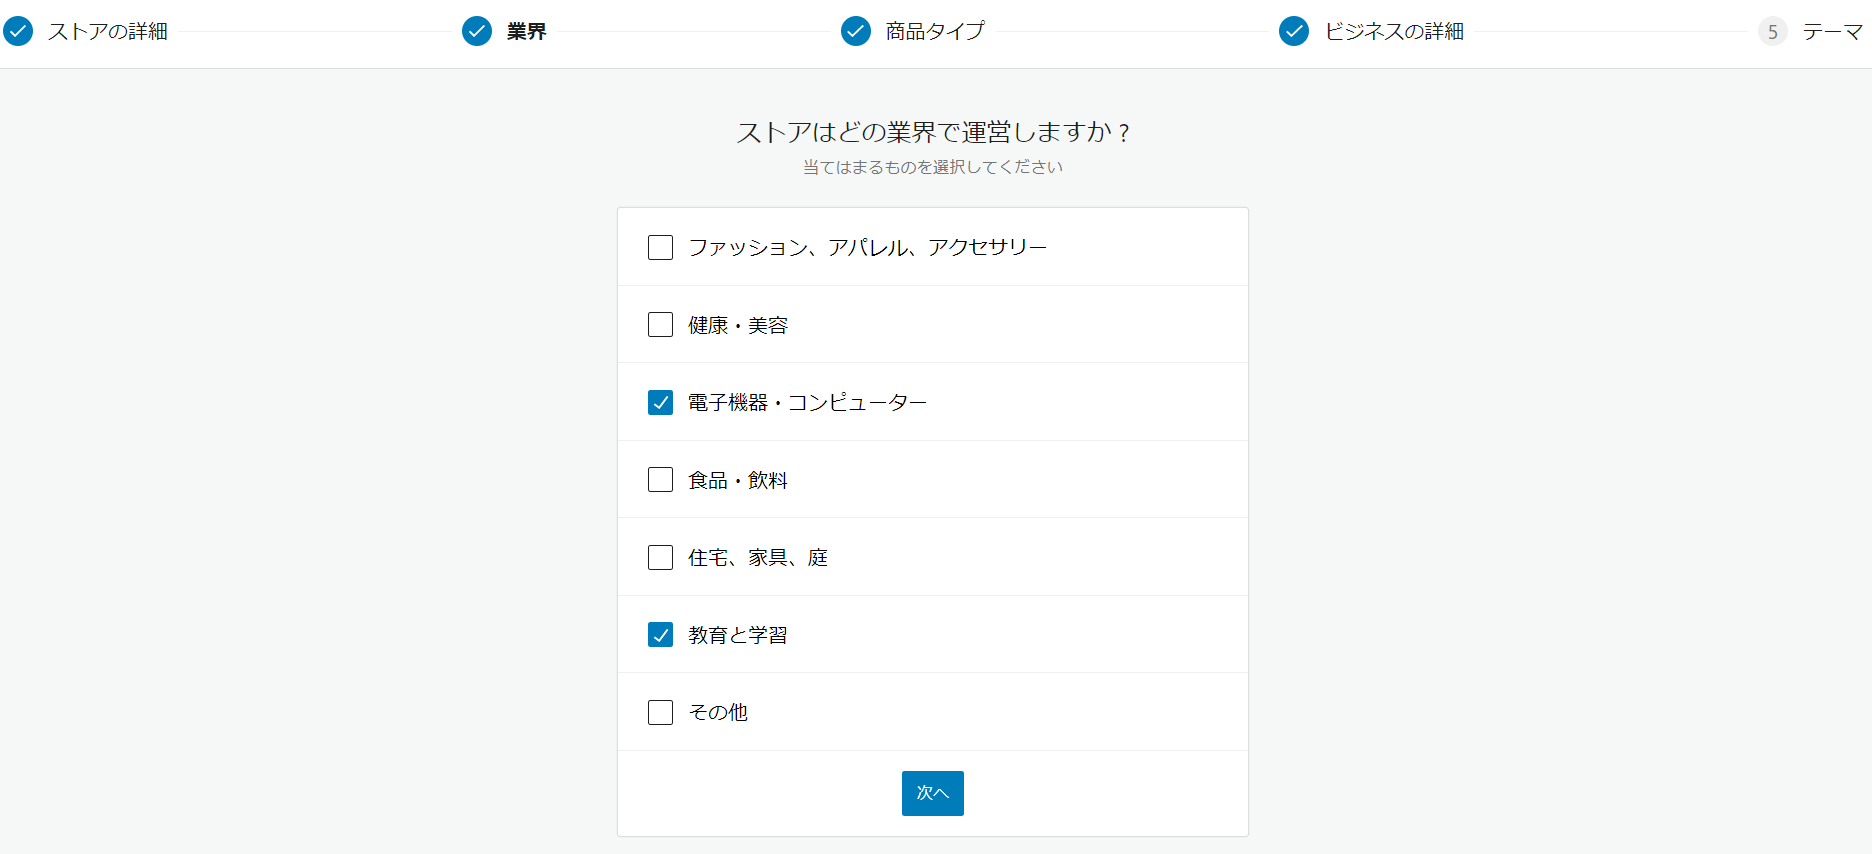Go to the ストアの詳細 step label

tap(108, 32)
